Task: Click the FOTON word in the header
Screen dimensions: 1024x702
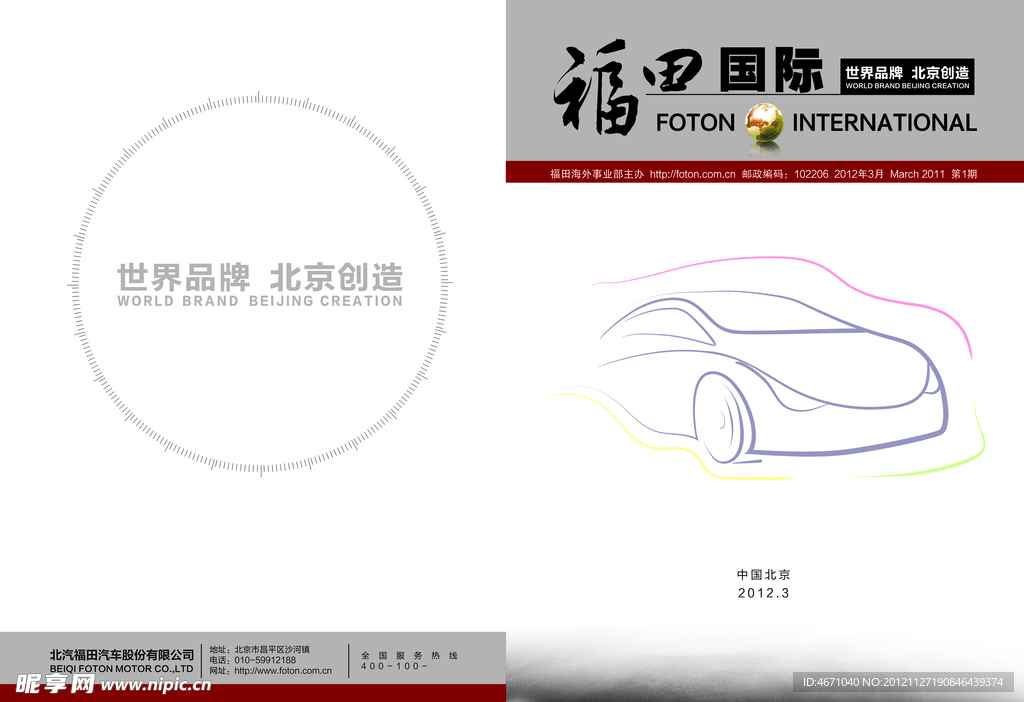Action: point(695,123)
